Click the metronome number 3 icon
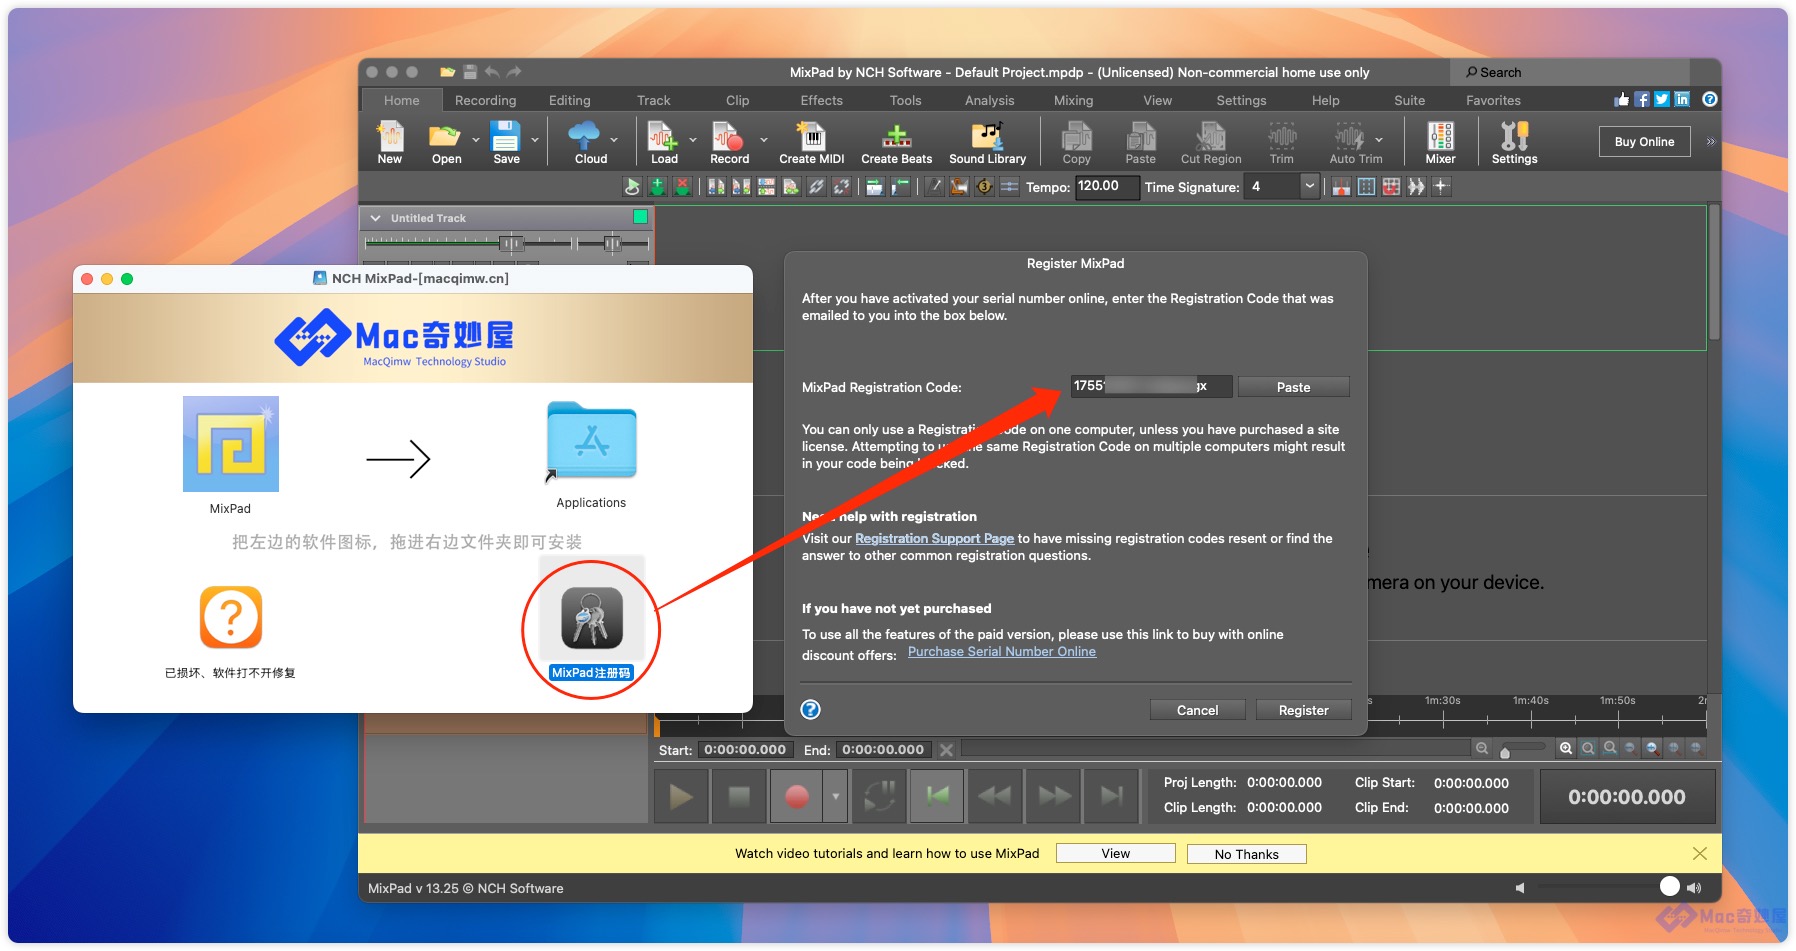The height and width of the screenshot is (951, 1796). [984, 186]
